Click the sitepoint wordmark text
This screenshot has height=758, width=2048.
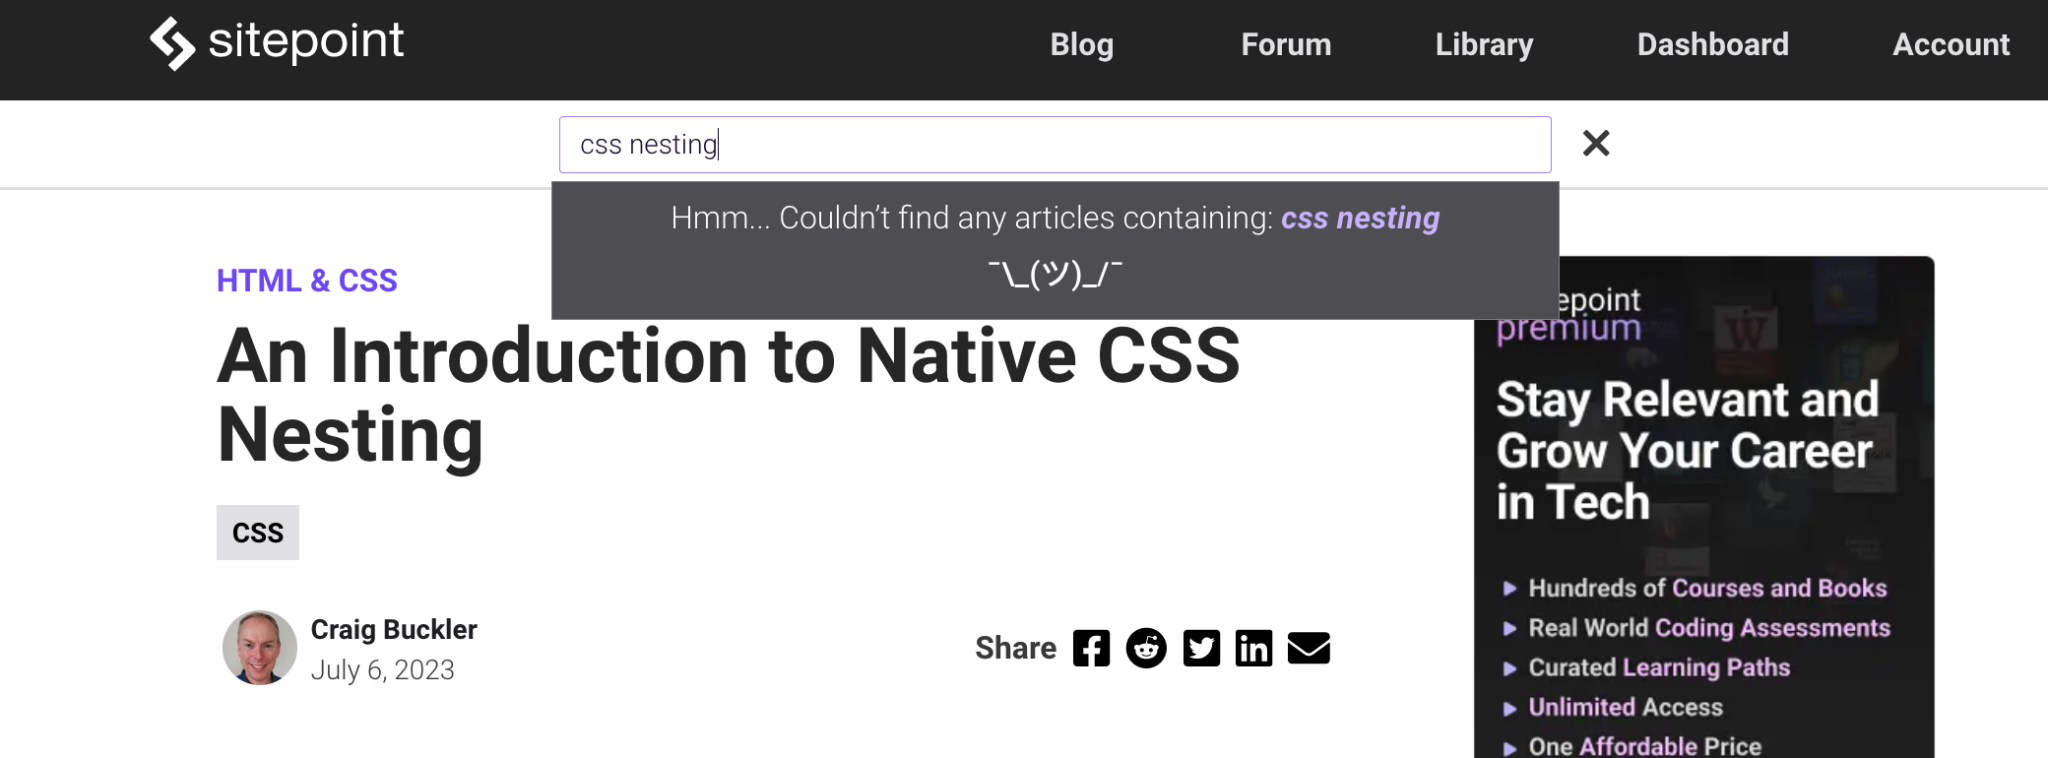pyautogui.click(x=306, y=42)
